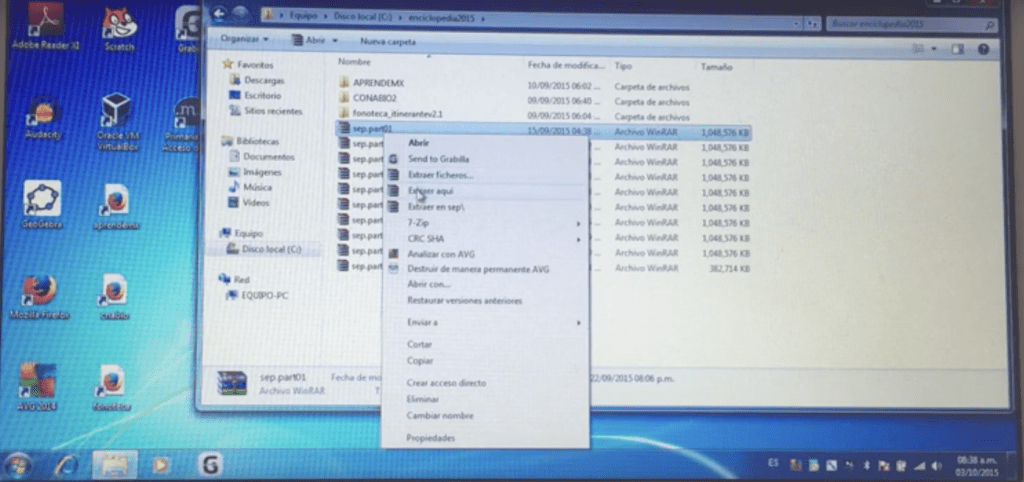Open Propiedades from the context menu
Screen dimensions: 1024x482
pyautogui.click(x=430, y=438)
